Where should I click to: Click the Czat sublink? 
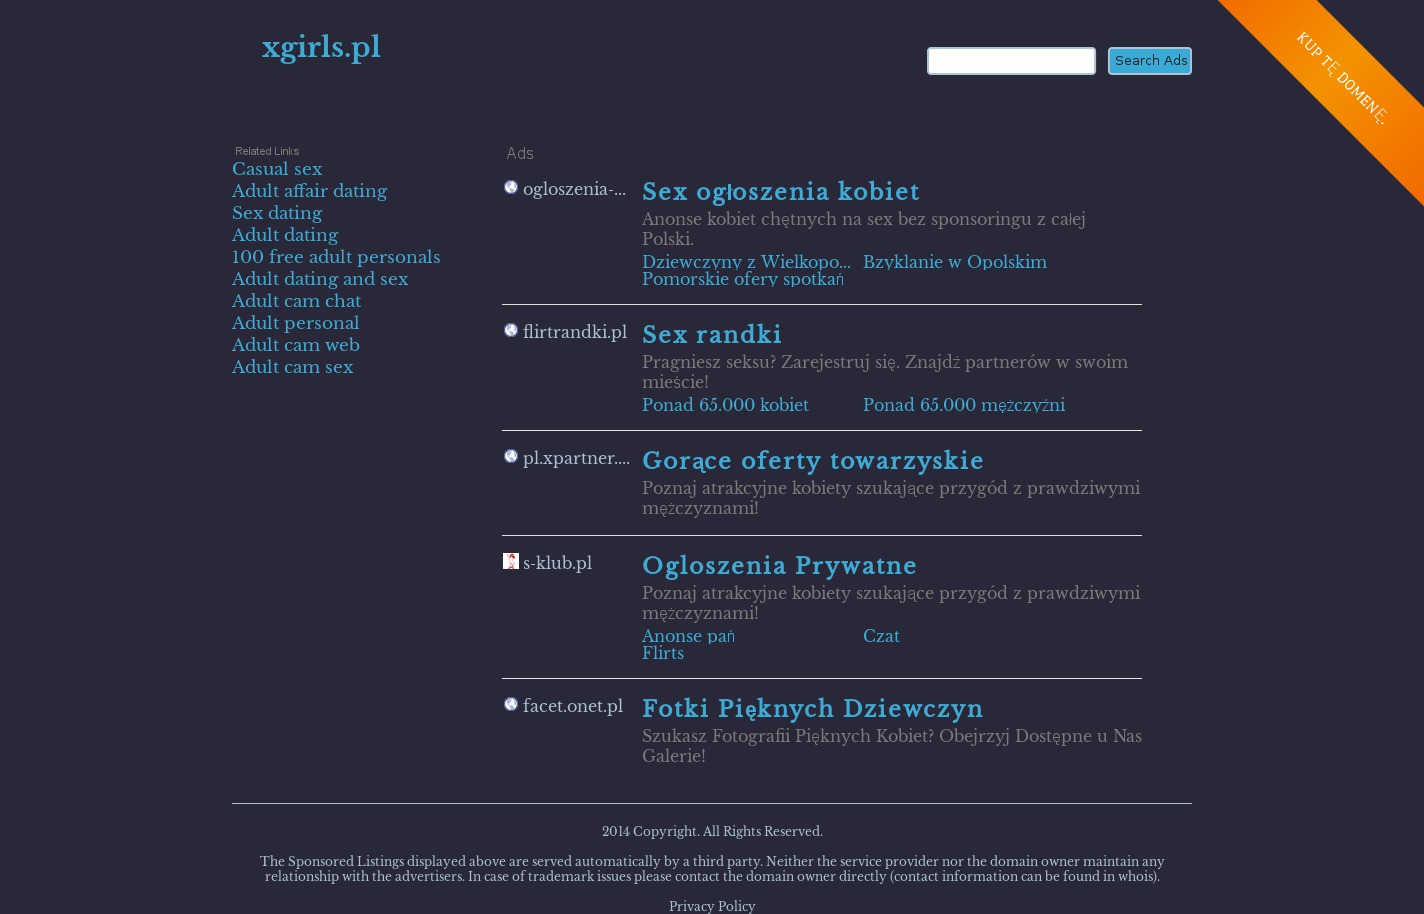881,636
